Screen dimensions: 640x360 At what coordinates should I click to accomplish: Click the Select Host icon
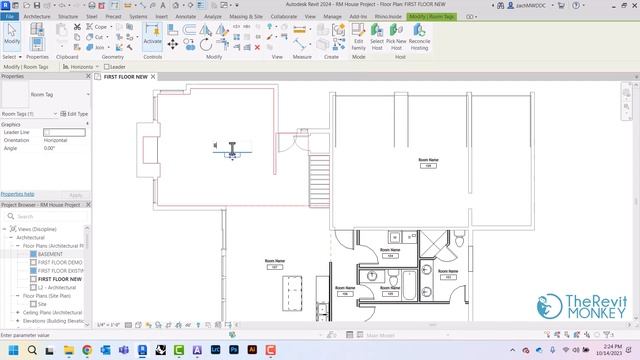pyautogui.click(x=377, y=36)
